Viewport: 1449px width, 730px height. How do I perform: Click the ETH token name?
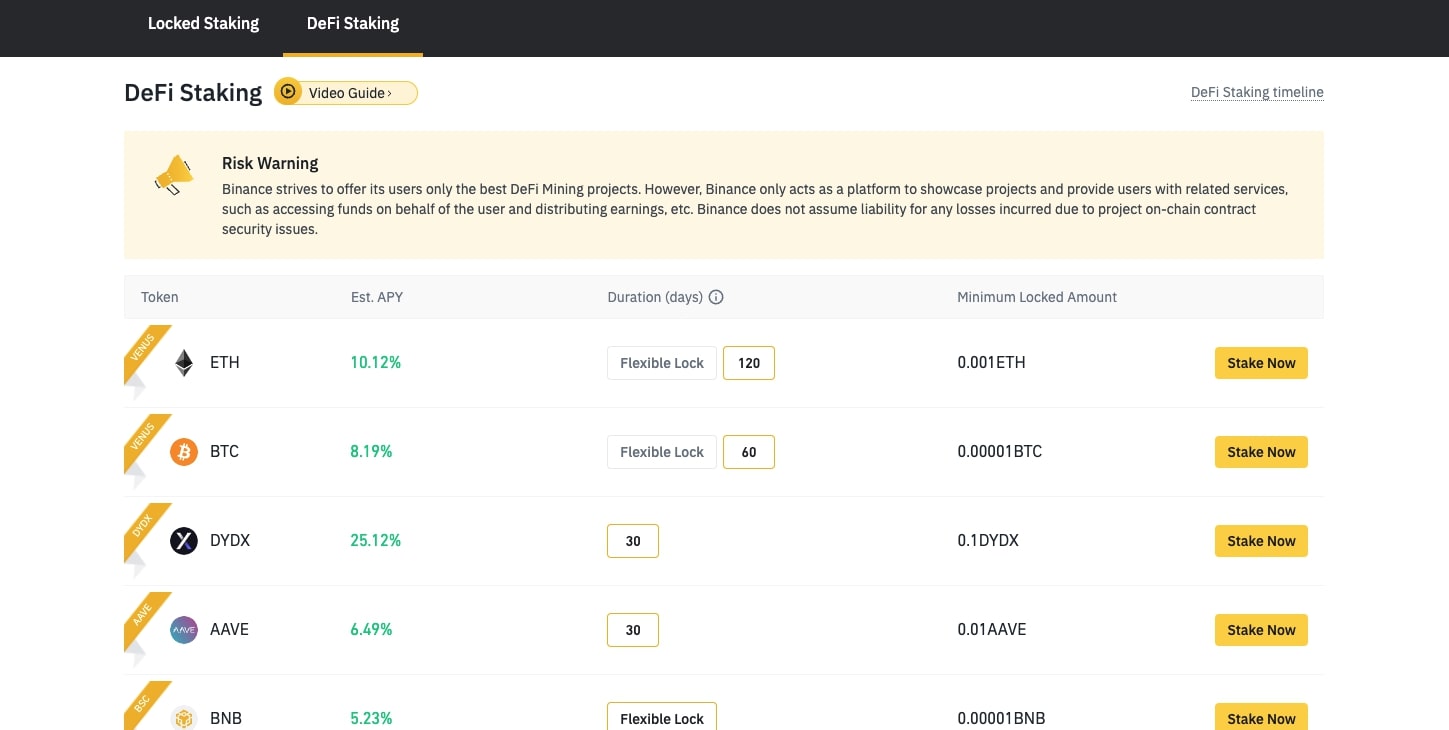[x=225, y=362]
